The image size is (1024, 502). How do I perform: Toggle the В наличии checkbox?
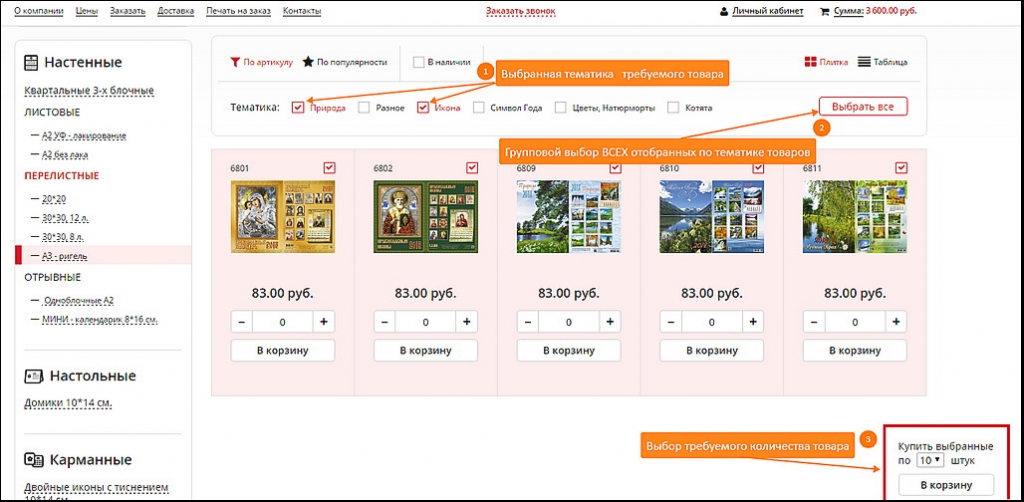click(x=419, y=62)
